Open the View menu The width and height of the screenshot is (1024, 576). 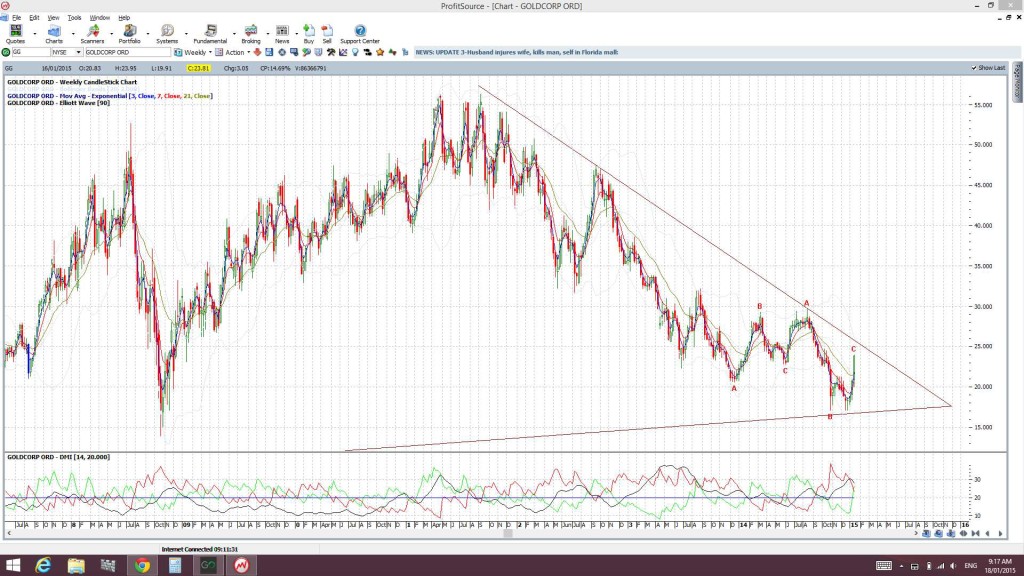click(54, 18)
